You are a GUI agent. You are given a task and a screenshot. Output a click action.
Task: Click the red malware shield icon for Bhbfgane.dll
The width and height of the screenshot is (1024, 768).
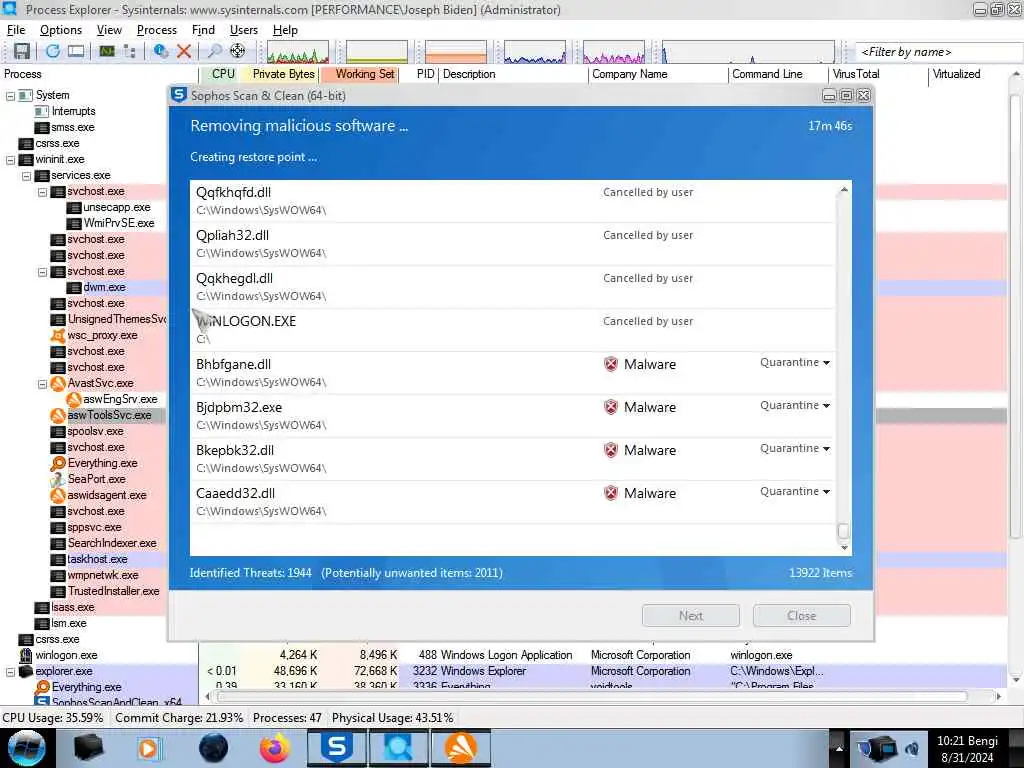pos(611,364)
